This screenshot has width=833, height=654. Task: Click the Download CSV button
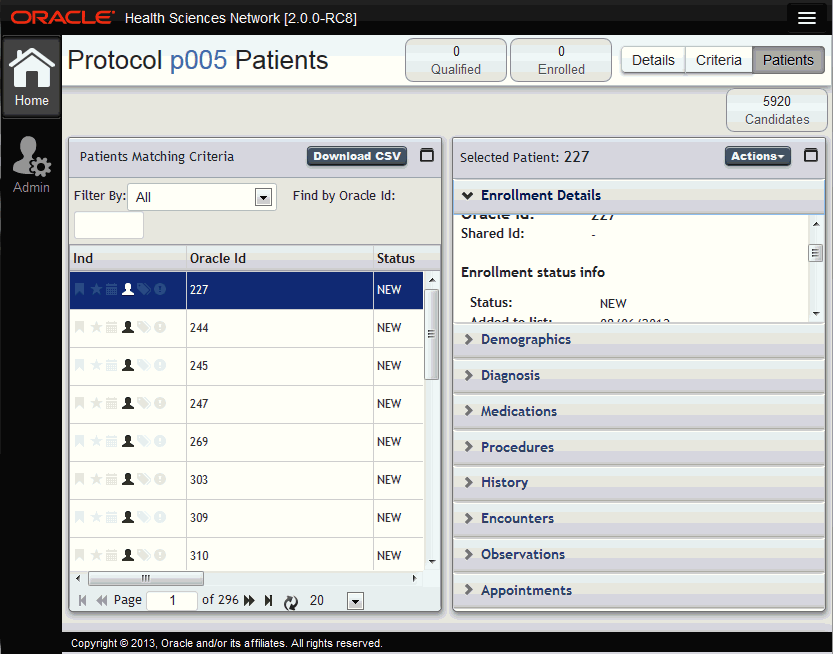click(x=357, y=156)
